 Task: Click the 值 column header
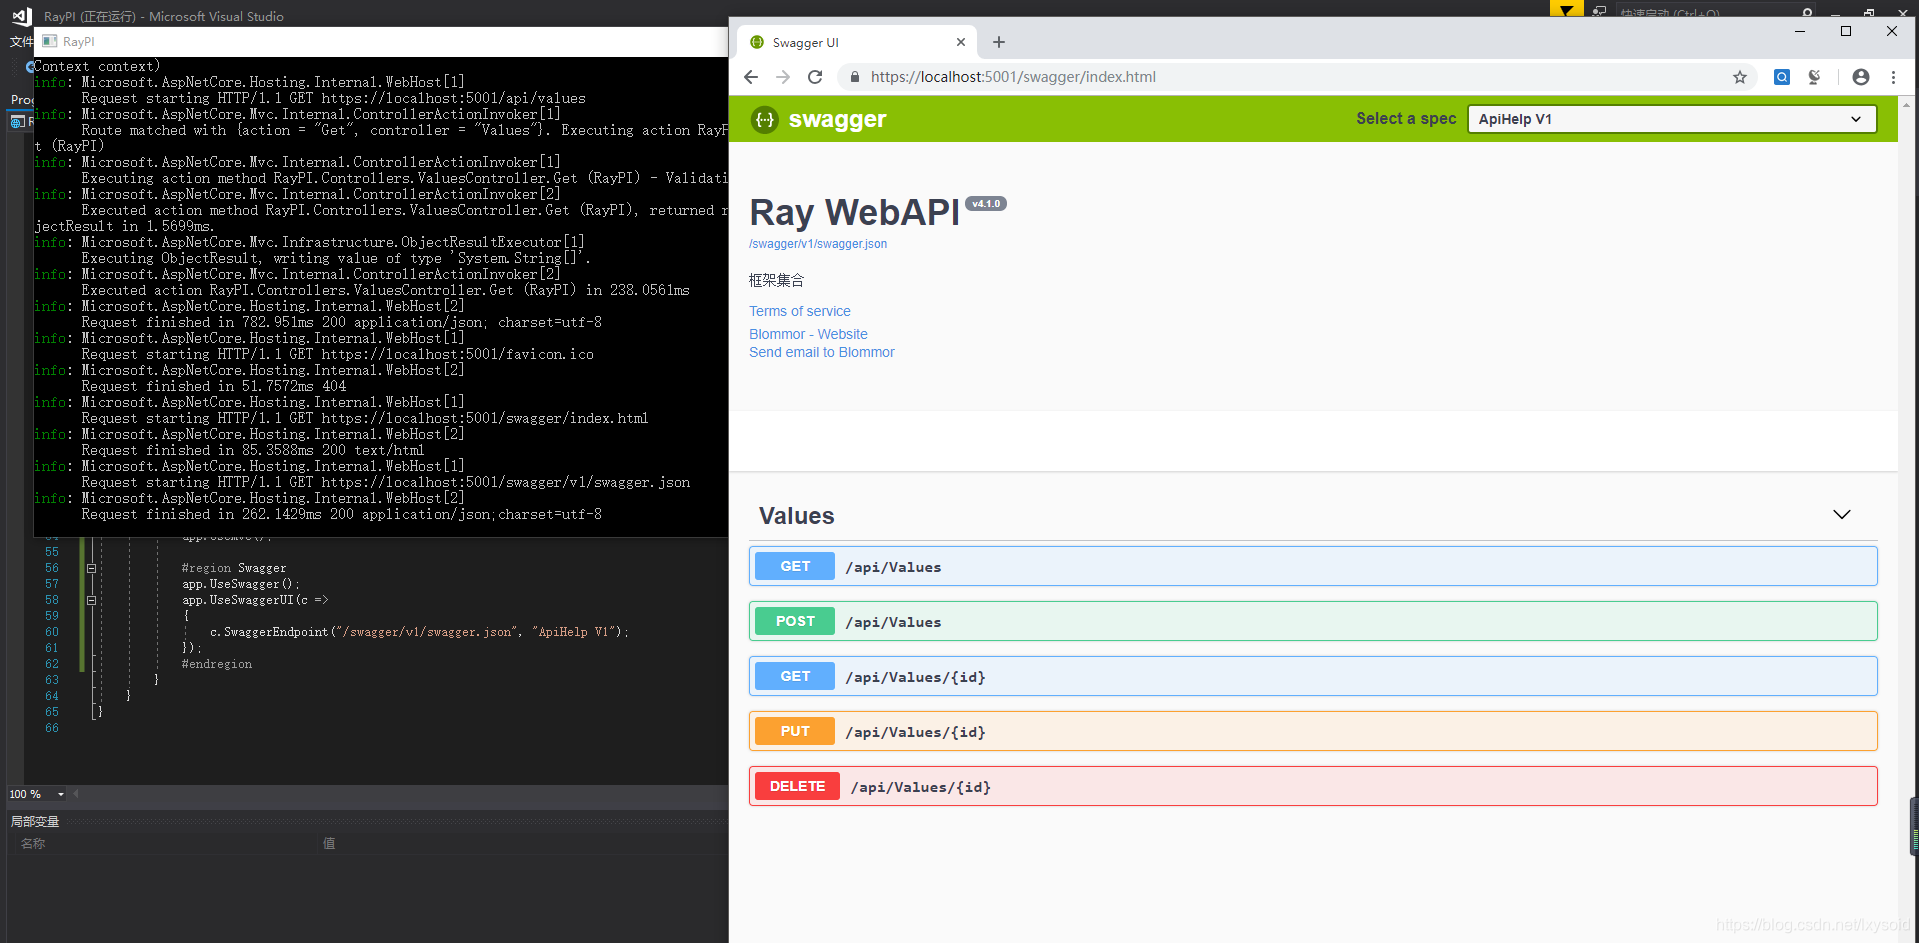tap(329, 843)
